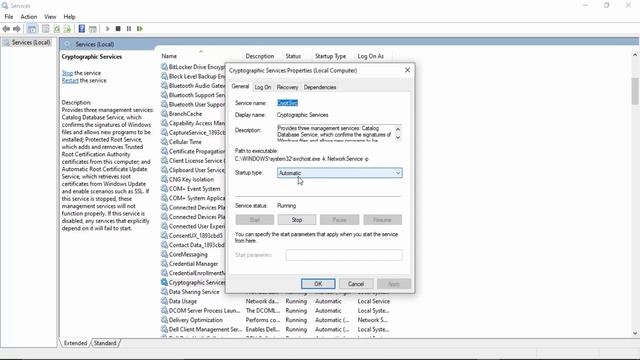Switch to the Dependencies tab
The height and width of the screenshot is (360, 640).
(x=320, y=87)
